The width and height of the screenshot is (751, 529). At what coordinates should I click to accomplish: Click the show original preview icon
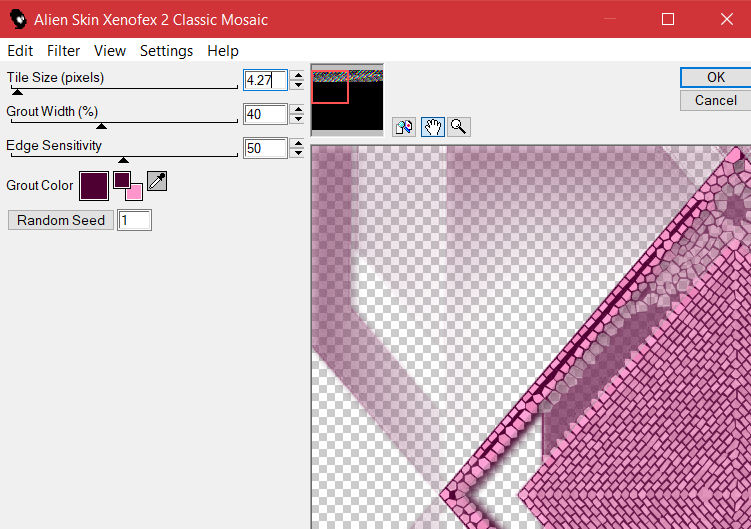(405, 127)
